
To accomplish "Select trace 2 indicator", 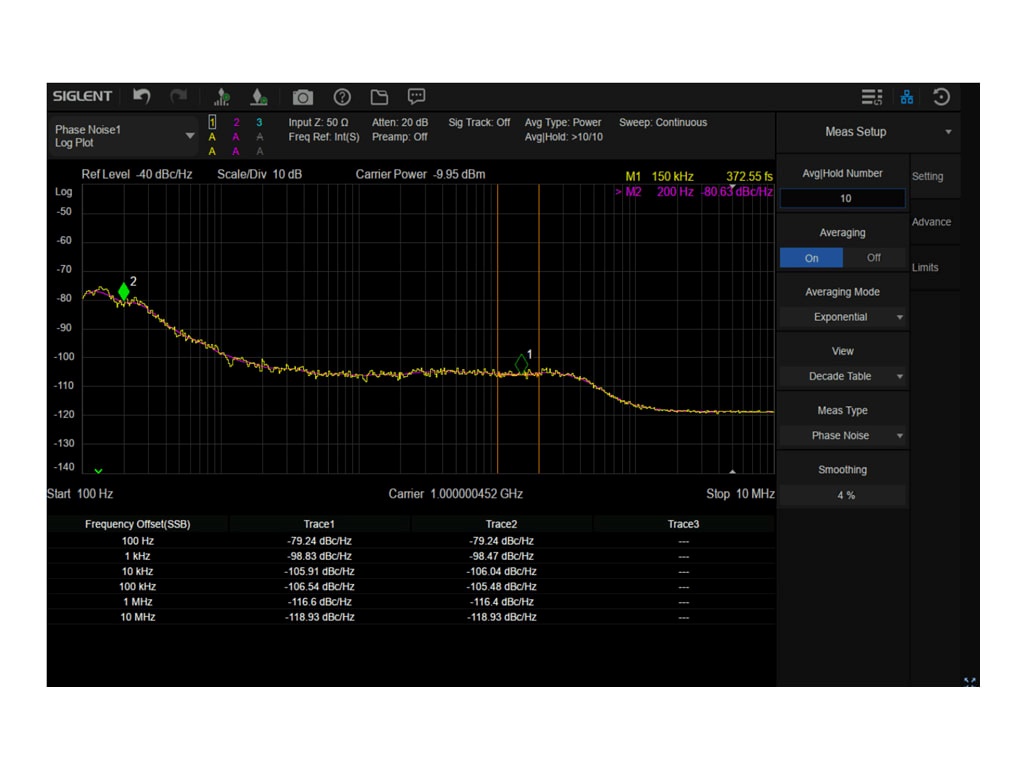I will [x=236, y=122].
